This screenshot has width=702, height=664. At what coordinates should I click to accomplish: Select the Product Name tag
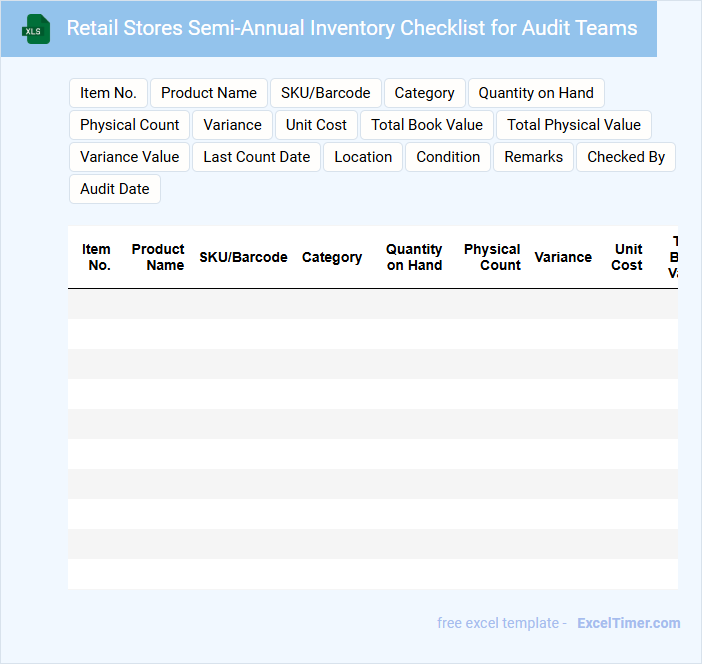tap(209, 93)
